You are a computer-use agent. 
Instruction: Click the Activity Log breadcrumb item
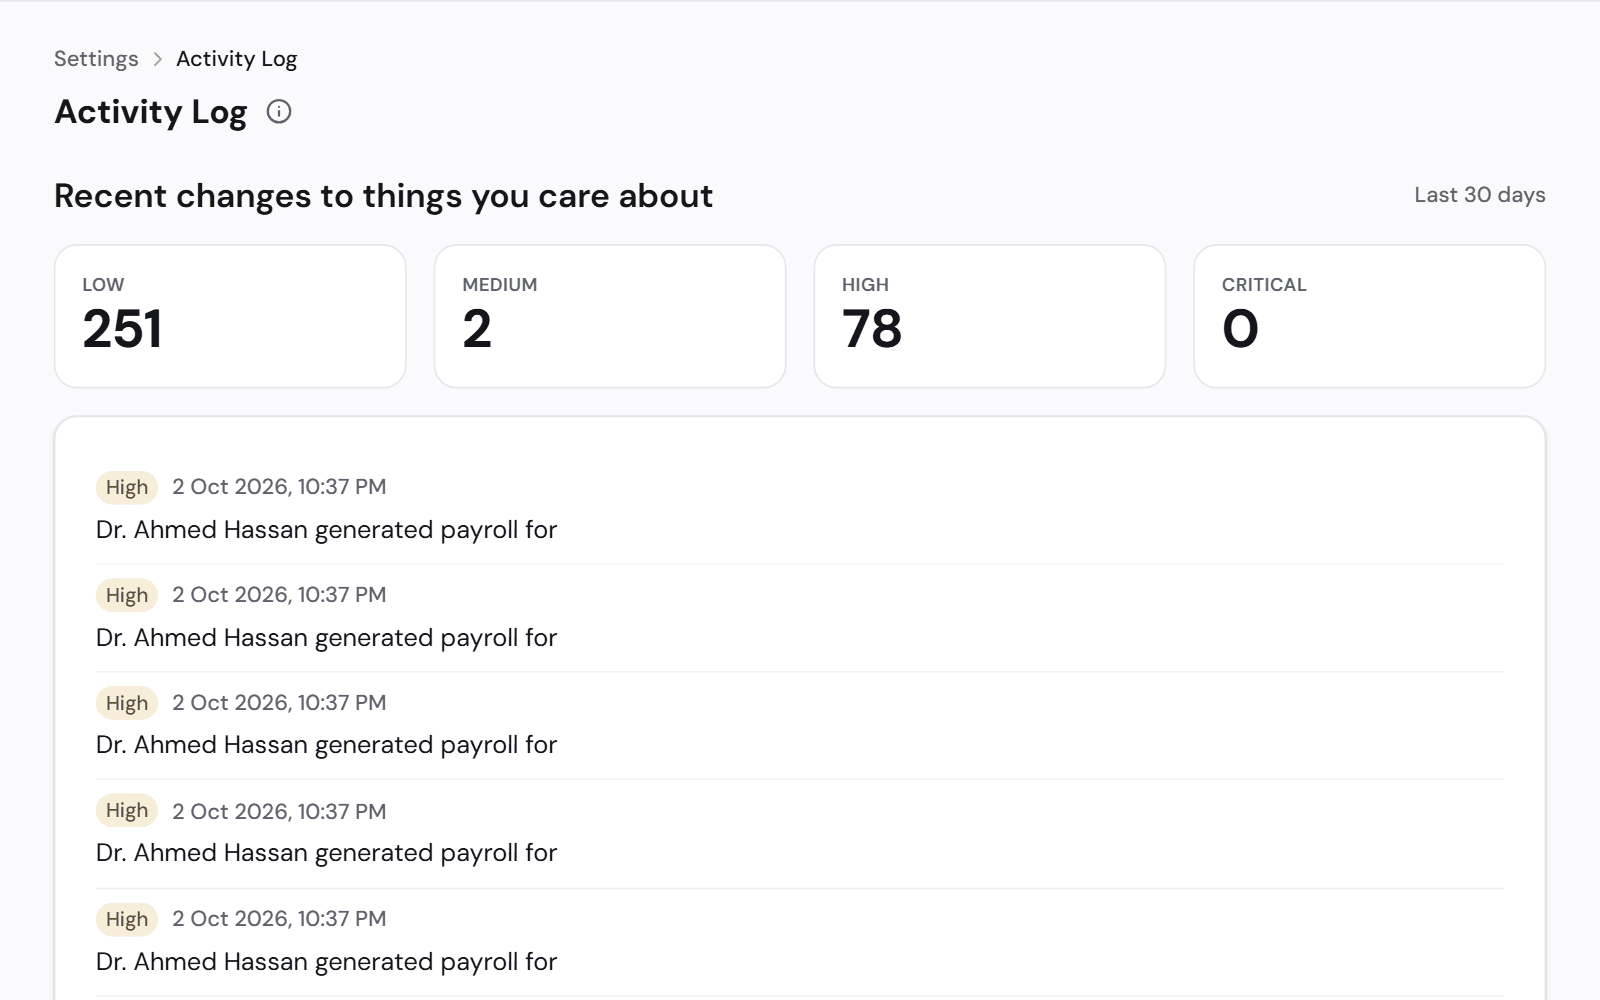(x=237, y=59)
